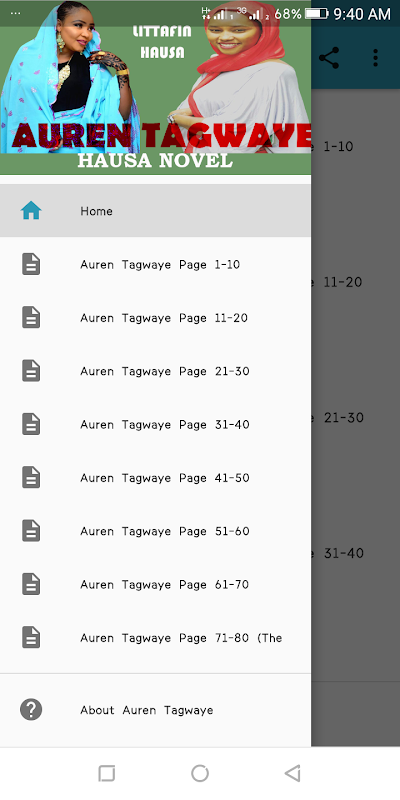Tap document icon beside Page 11-20
The height and width of the screenshot is (800, 400).
(x=31, y=317)
